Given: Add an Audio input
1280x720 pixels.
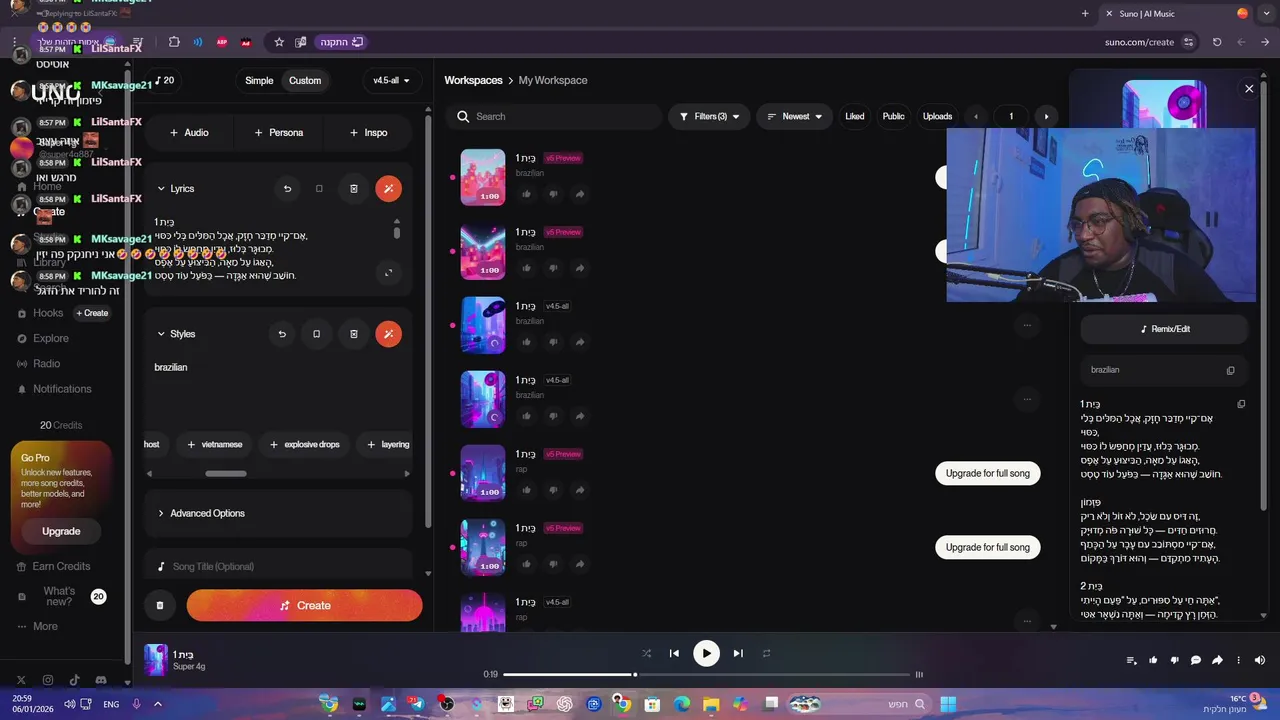Looking at the screenshot, I should [189, 132].
